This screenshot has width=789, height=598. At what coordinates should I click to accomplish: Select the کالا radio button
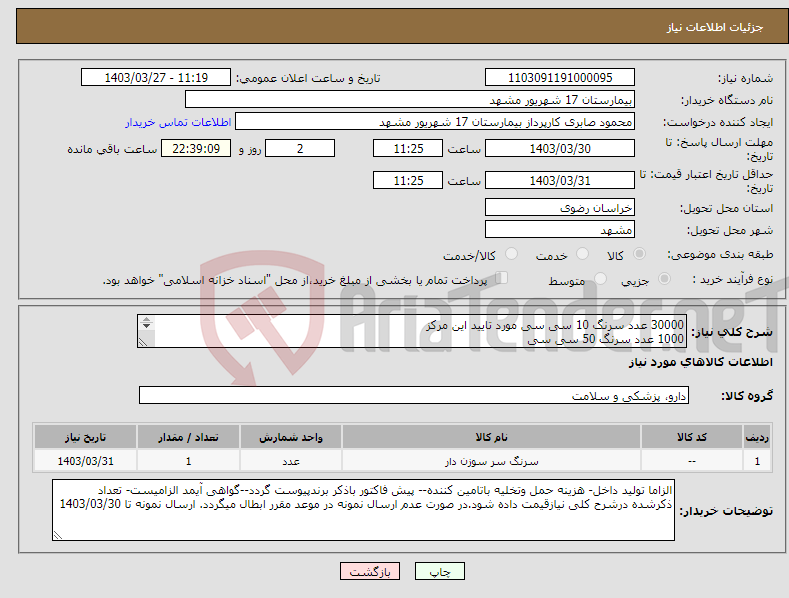639,254
